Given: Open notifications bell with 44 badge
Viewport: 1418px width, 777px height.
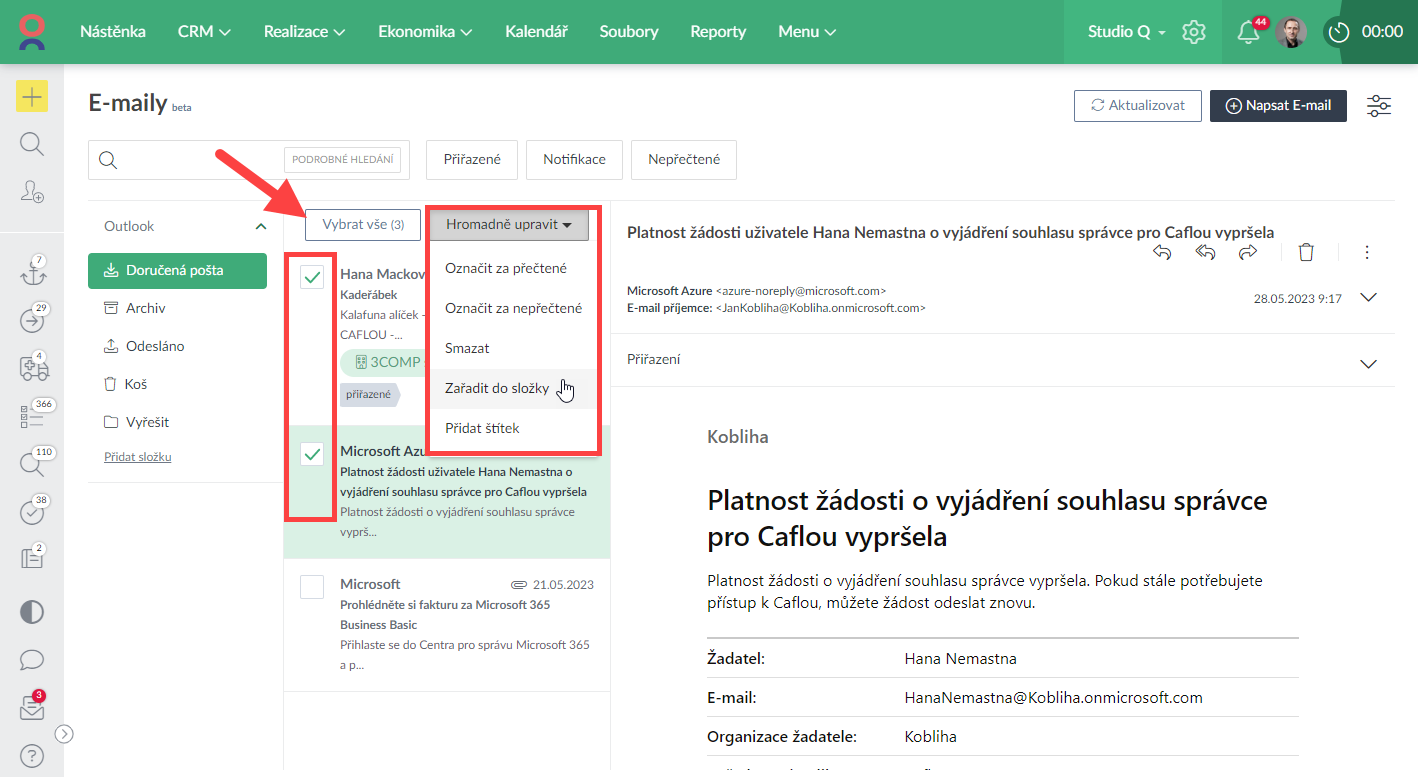Looking at the screenshot, I should [1249, 32].
